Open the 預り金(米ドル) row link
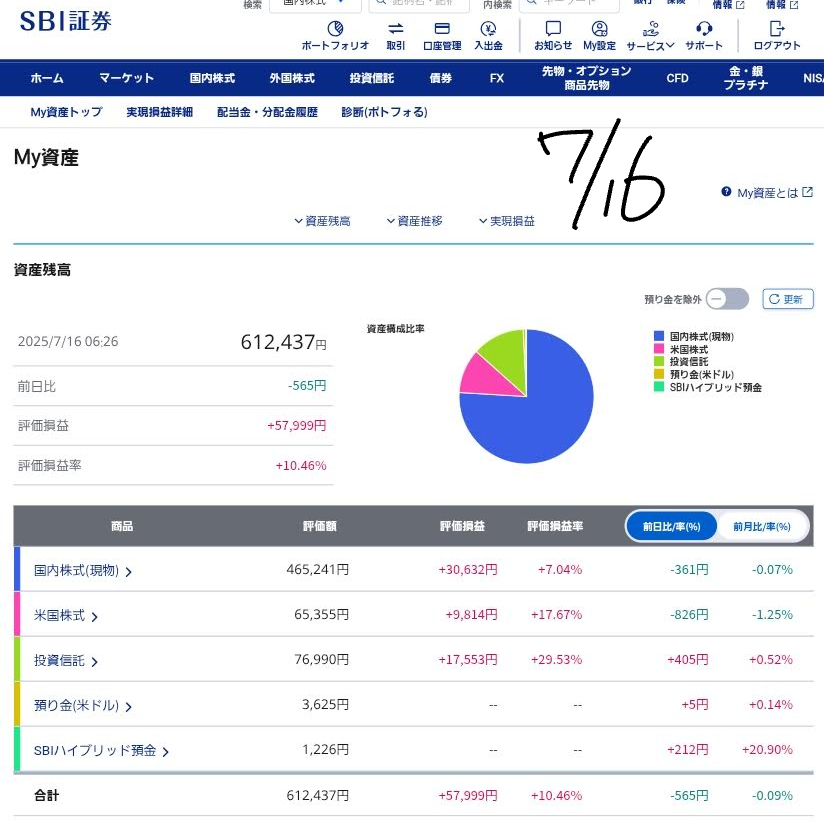 click(x=76, y=706)
